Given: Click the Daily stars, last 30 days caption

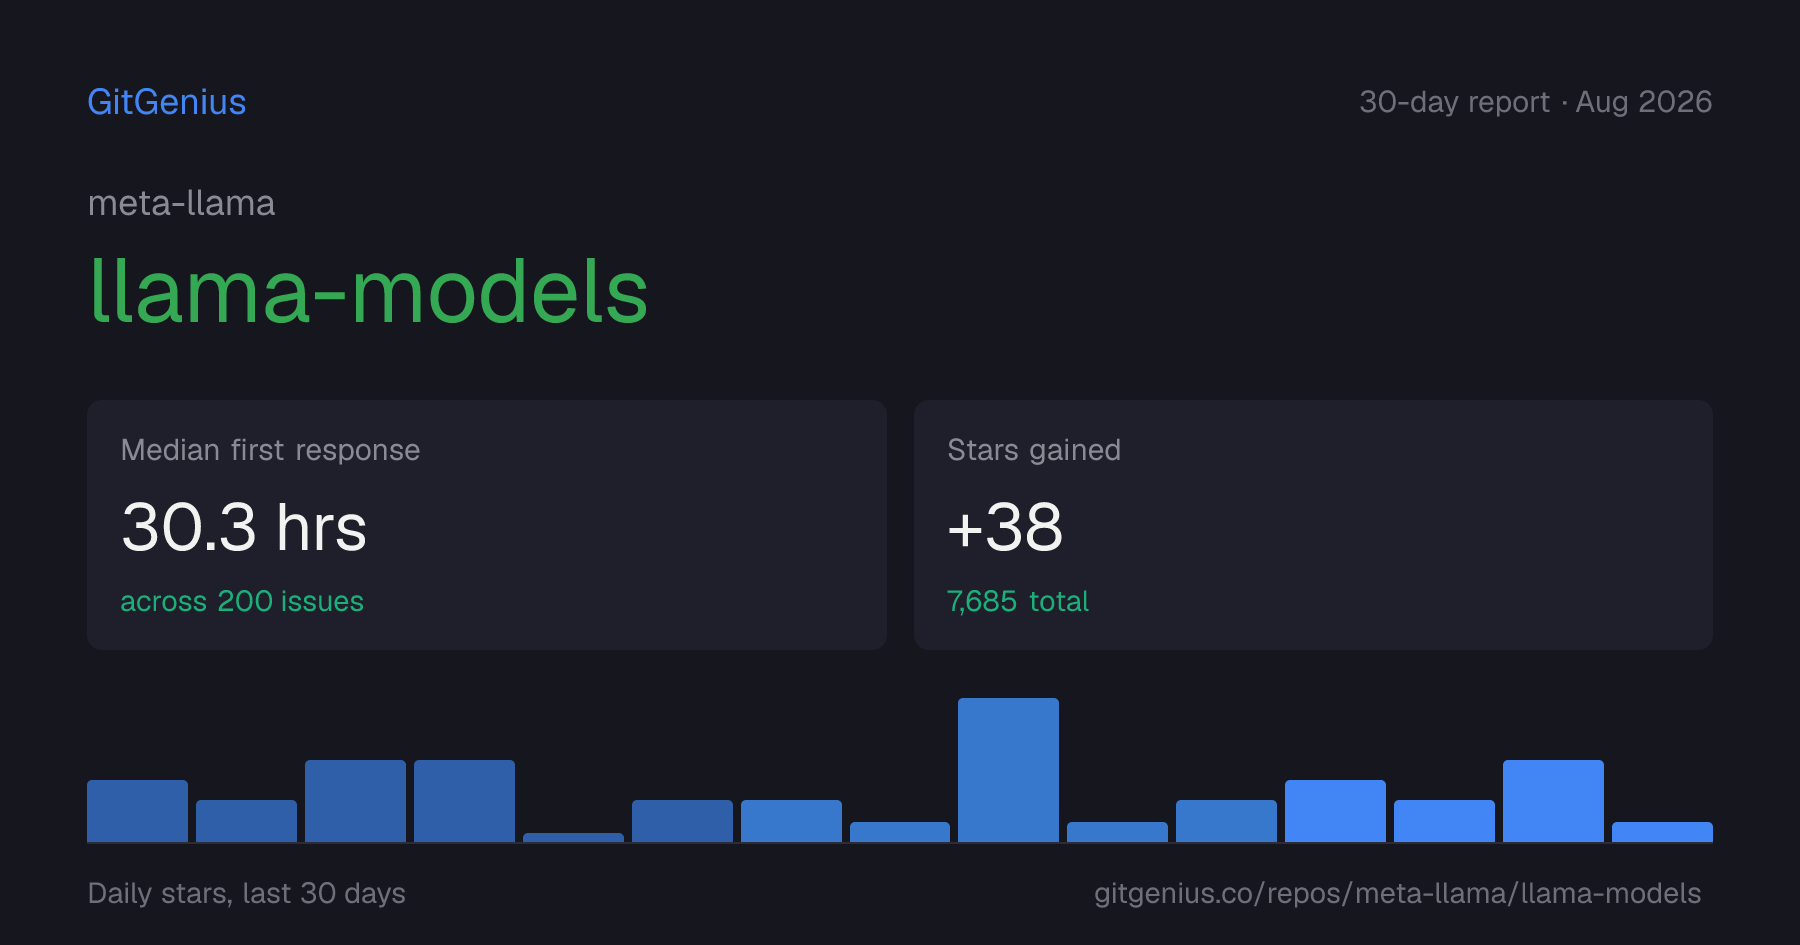Looking at the screenshot, I should pyautogui.click(x=247, y=893).
